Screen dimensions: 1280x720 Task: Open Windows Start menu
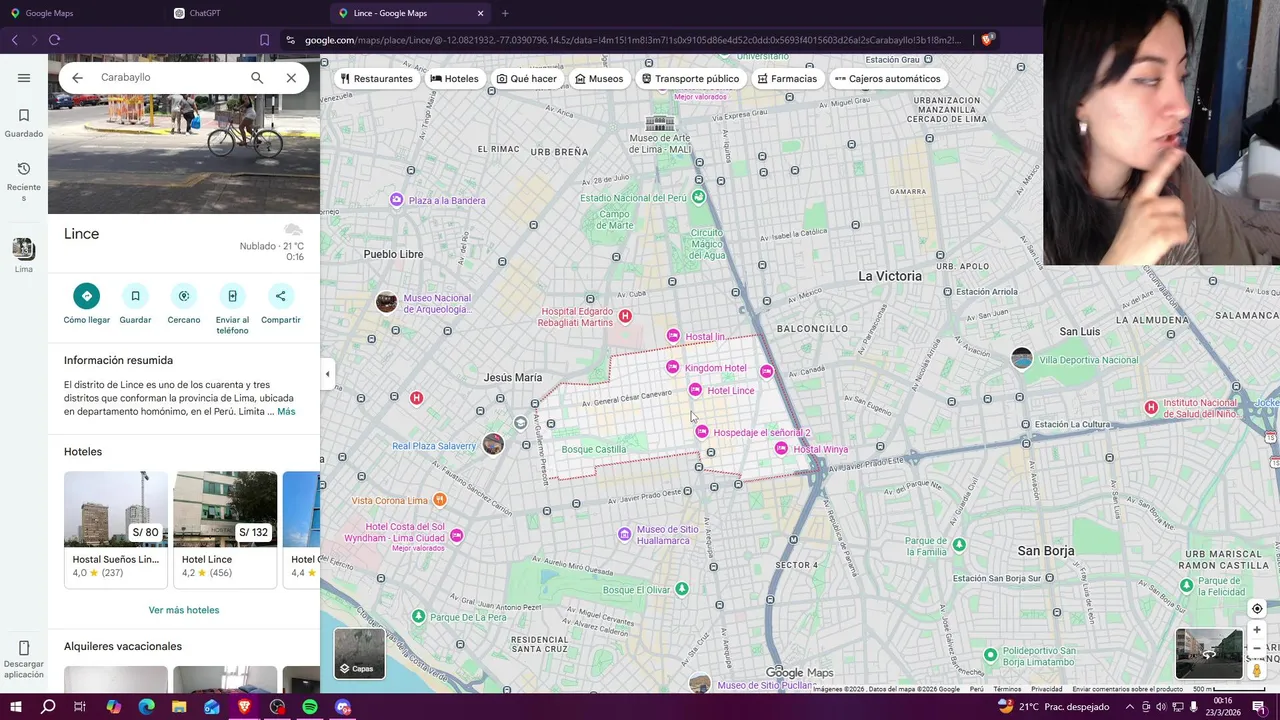pyautogui.click(x=15, y=707)
